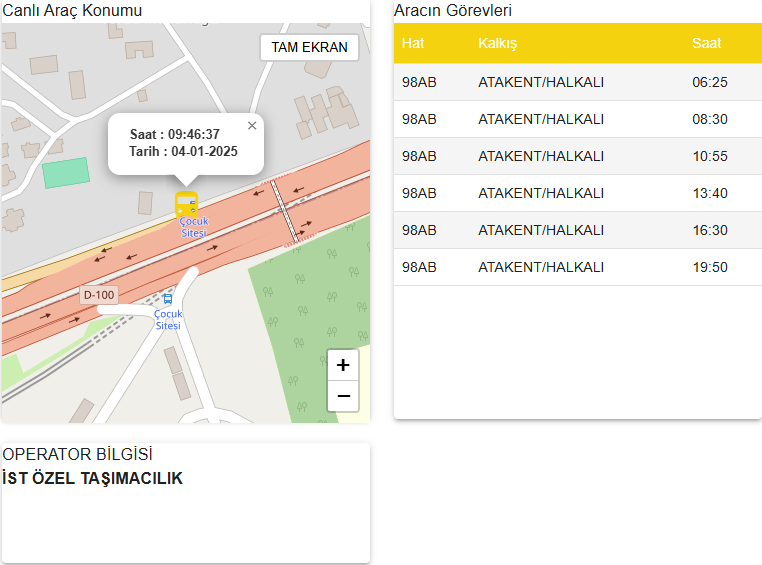This screenshot has width=762, height=565.
Task: Click the Hat column header
Action: tap(413, 44)
